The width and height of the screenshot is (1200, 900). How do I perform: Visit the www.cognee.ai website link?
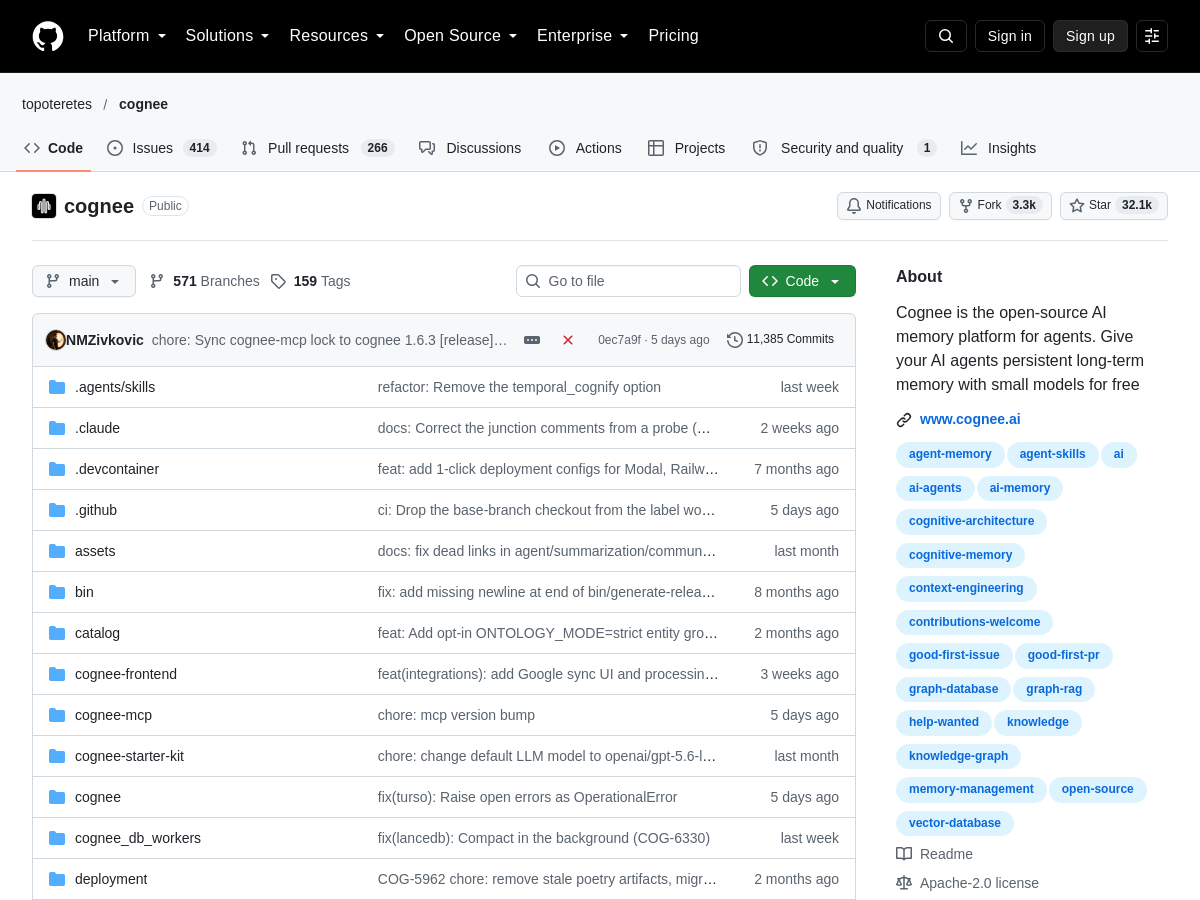pos(970,420)
